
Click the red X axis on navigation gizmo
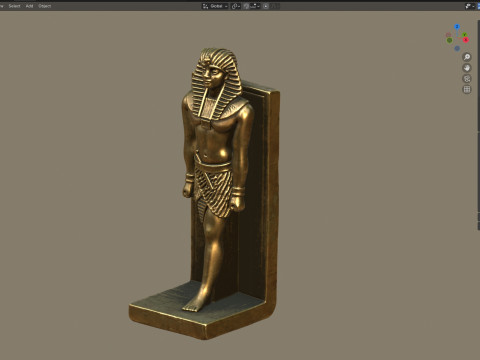(466, 40)
